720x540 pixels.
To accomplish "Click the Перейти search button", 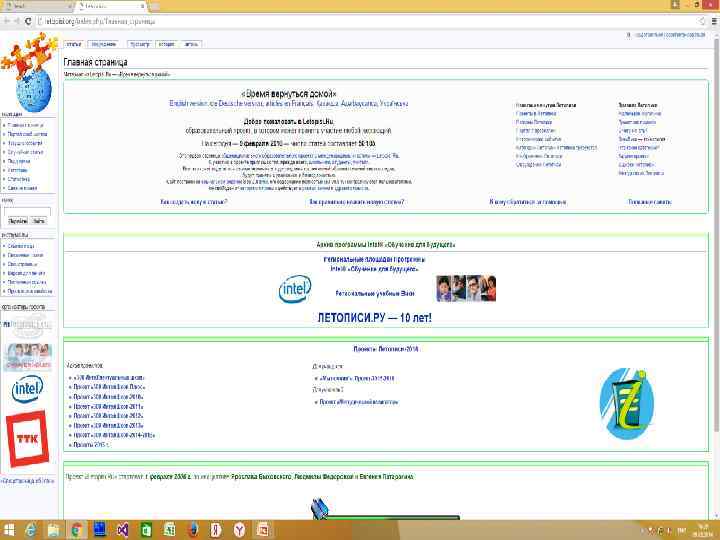I will tap(18, 221).
